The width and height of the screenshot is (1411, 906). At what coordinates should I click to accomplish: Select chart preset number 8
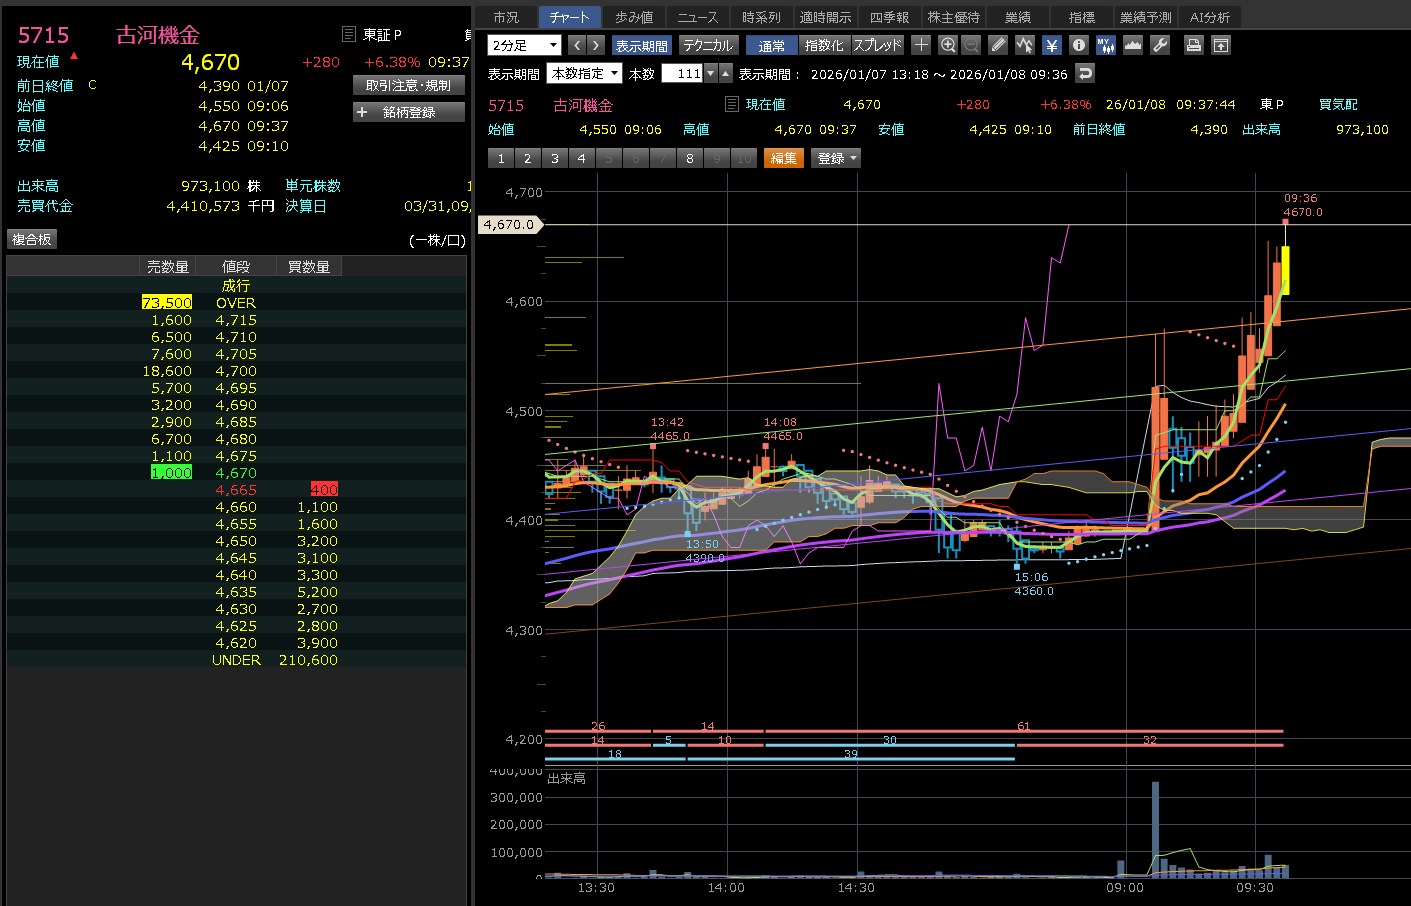point(689,158)
